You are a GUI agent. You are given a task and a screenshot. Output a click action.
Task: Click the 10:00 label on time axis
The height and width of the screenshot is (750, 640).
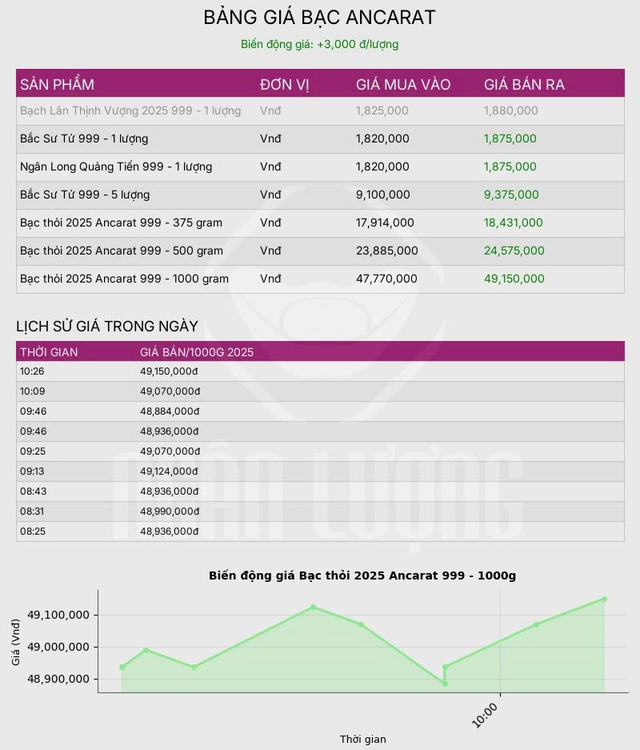click(x=485, y=716)
